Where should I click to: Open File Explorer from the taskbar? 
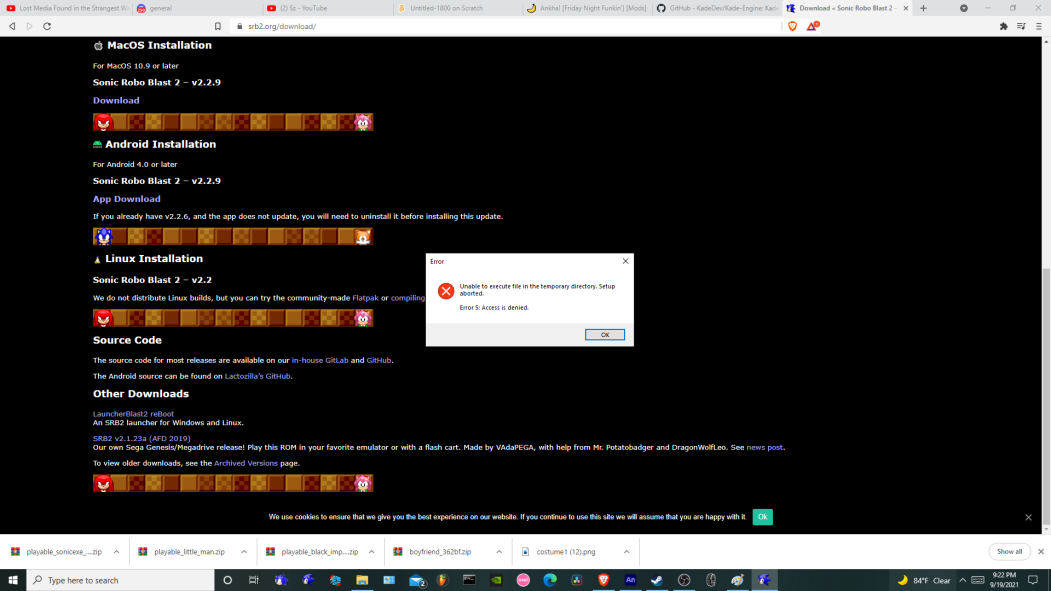(362, 580)
